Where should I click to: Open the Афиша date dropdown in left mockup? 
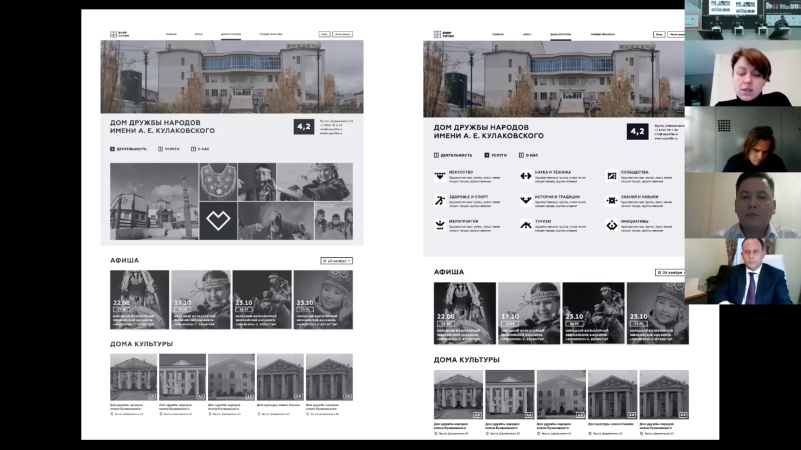tap(337, 261)
